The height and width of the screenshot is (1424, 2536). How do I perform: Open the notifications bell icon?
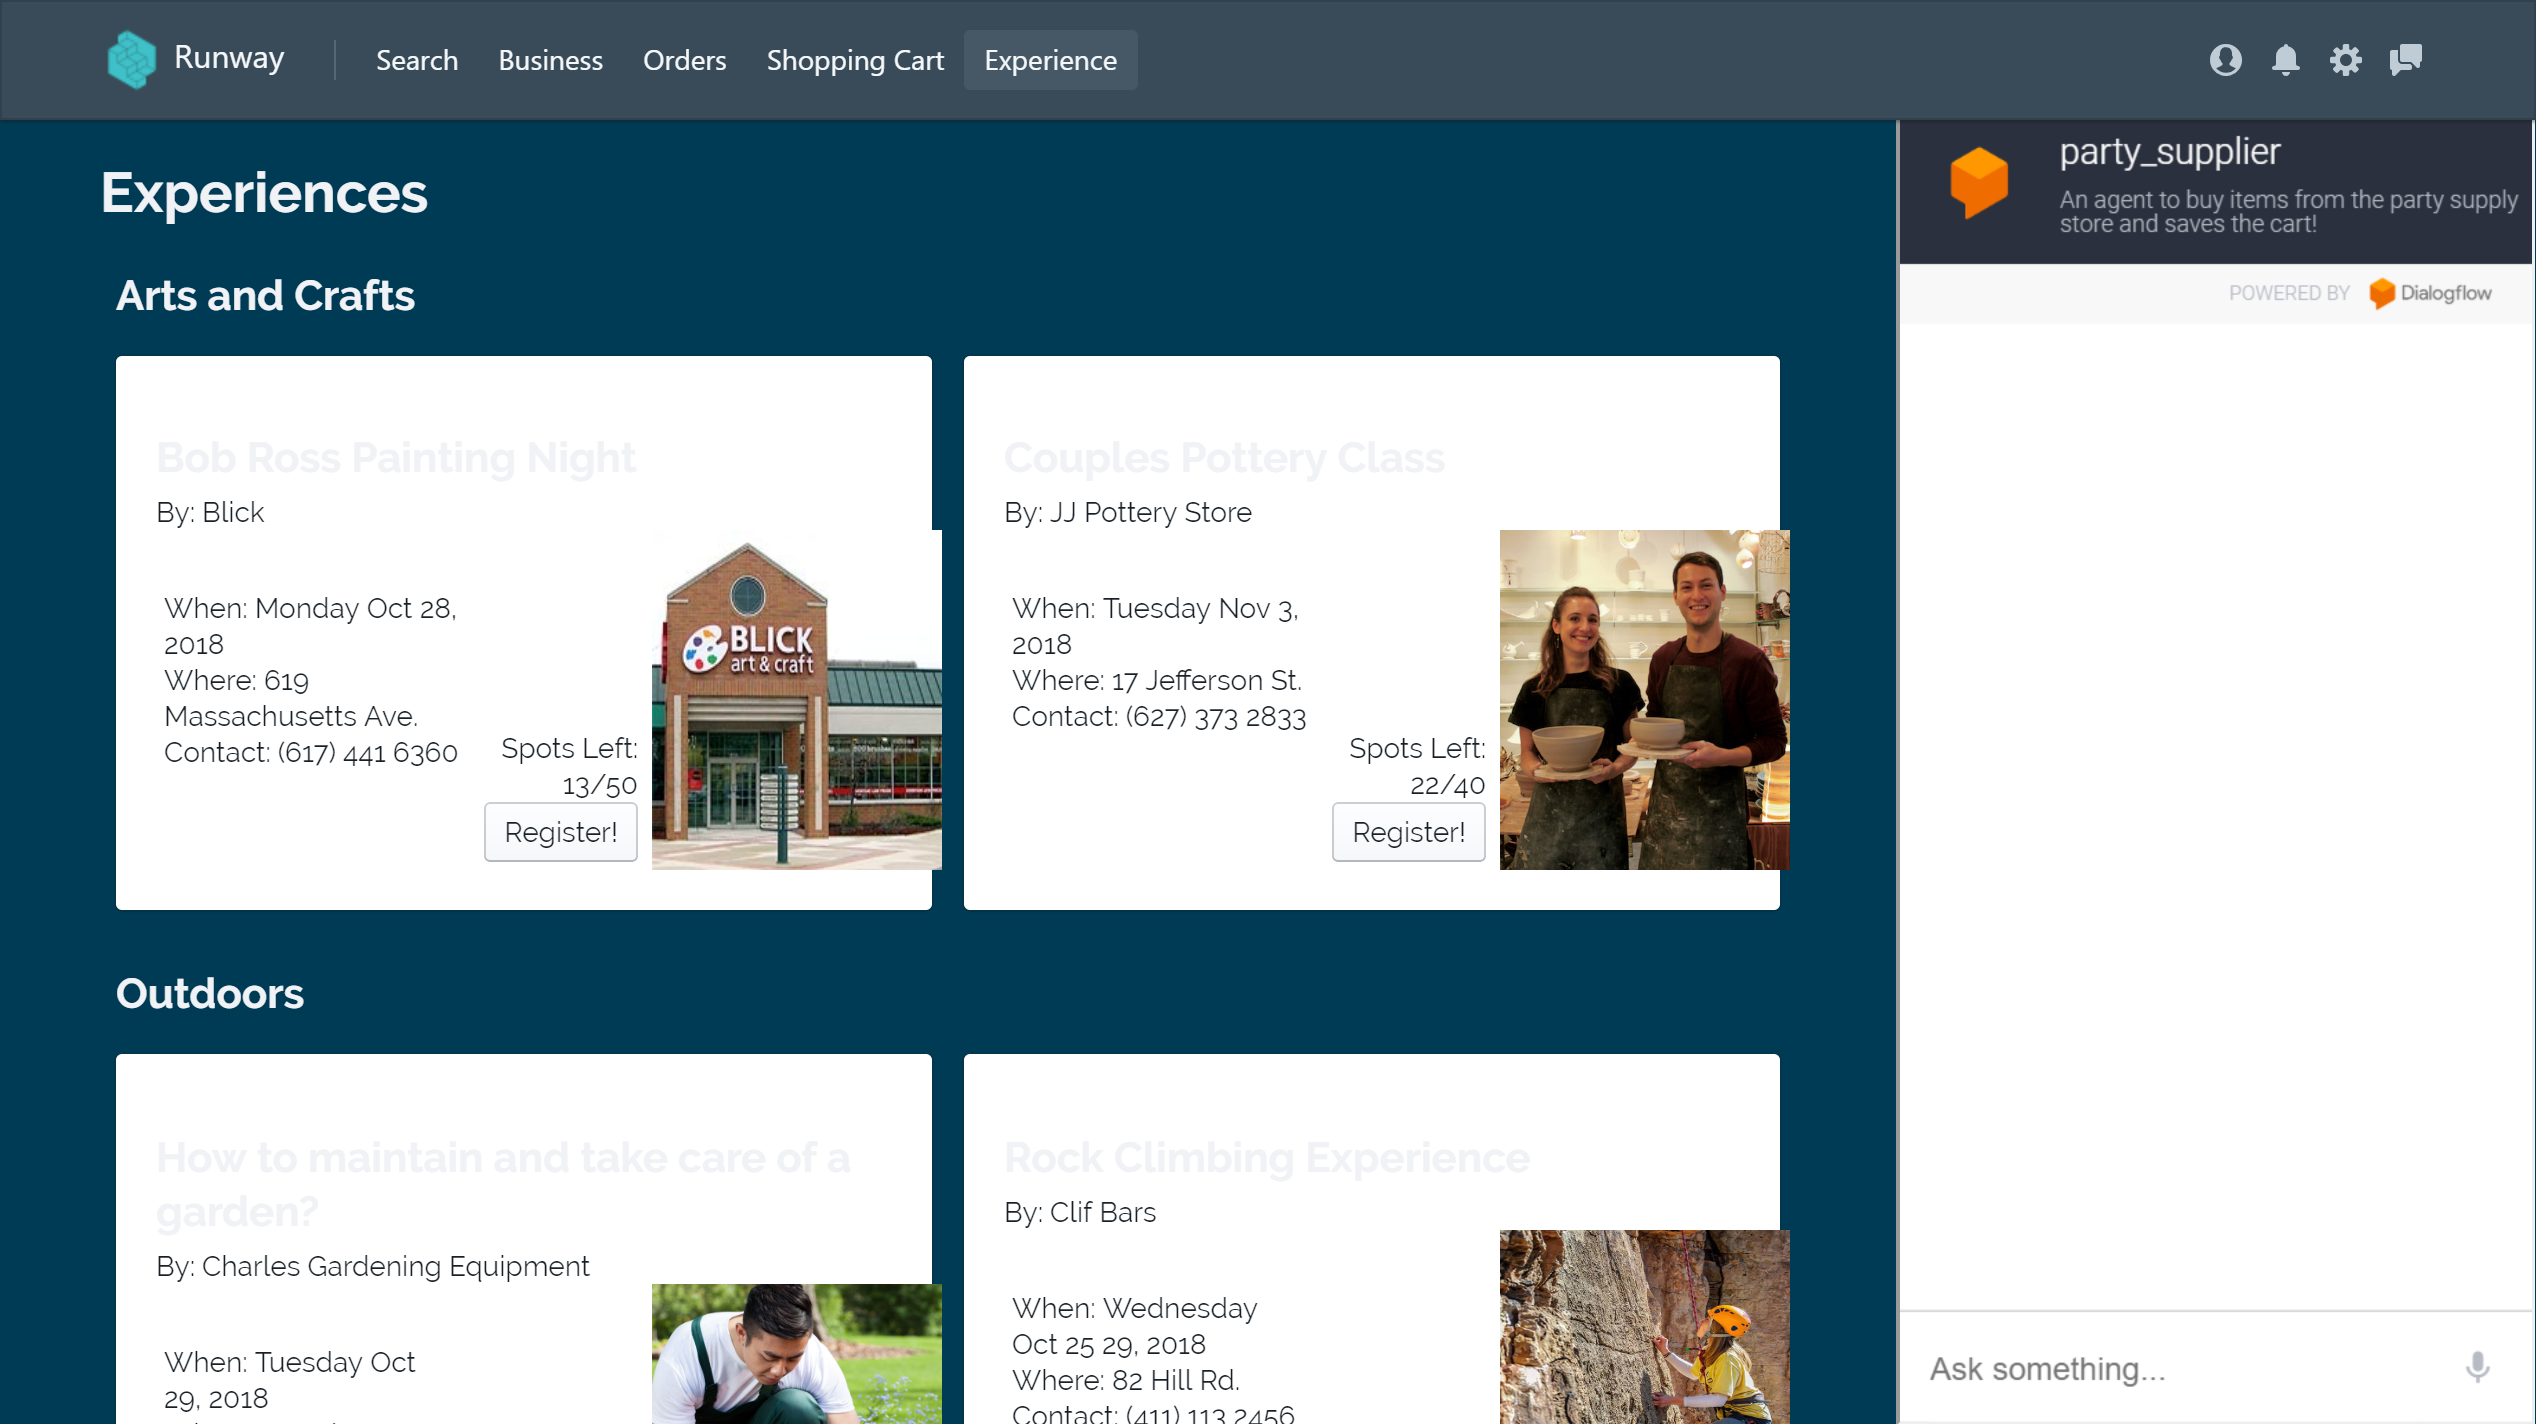click(2285, 60)
